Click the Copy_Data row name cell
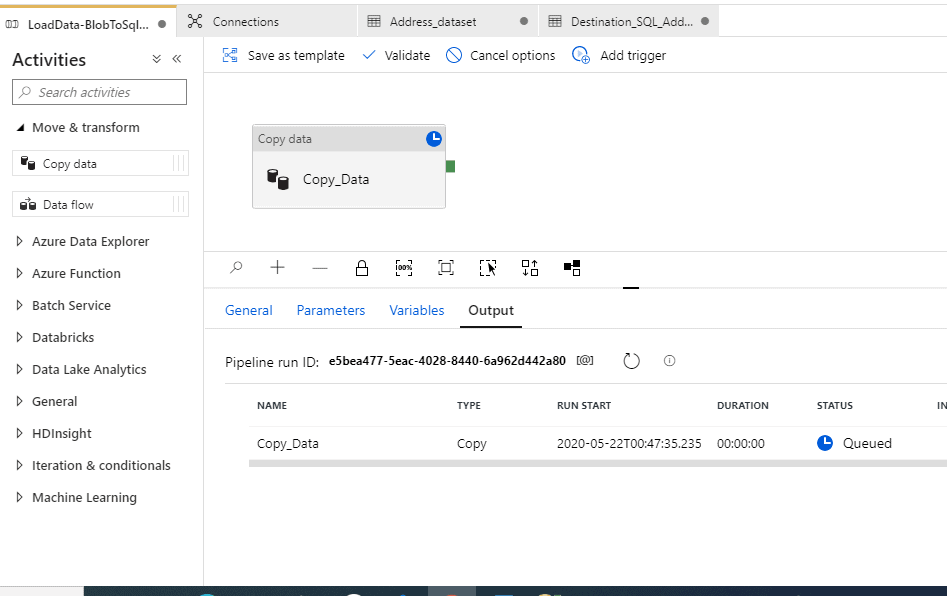The height and width of the screenshot is (596, 947). point(287,444)
